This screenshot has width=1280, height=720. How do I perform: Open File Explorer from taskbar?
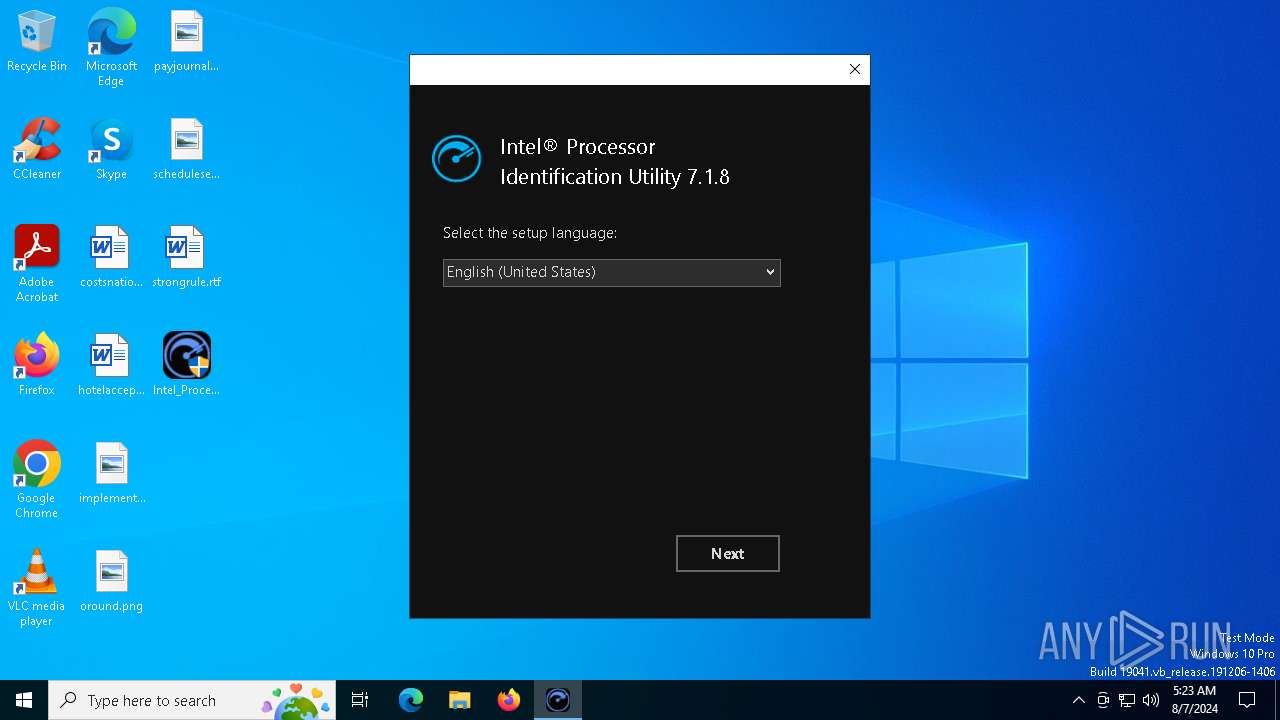(459, 700)
